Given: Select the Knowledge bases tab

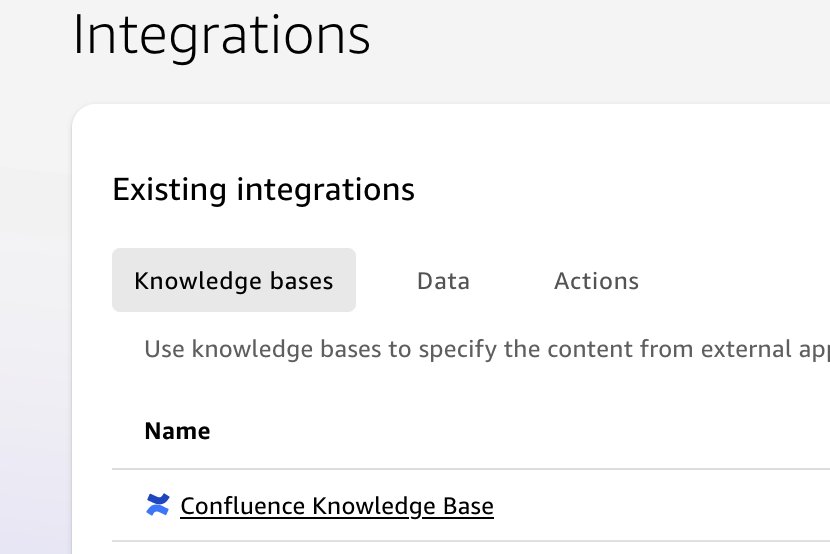Looking at the screenshot, I should 233,280.
